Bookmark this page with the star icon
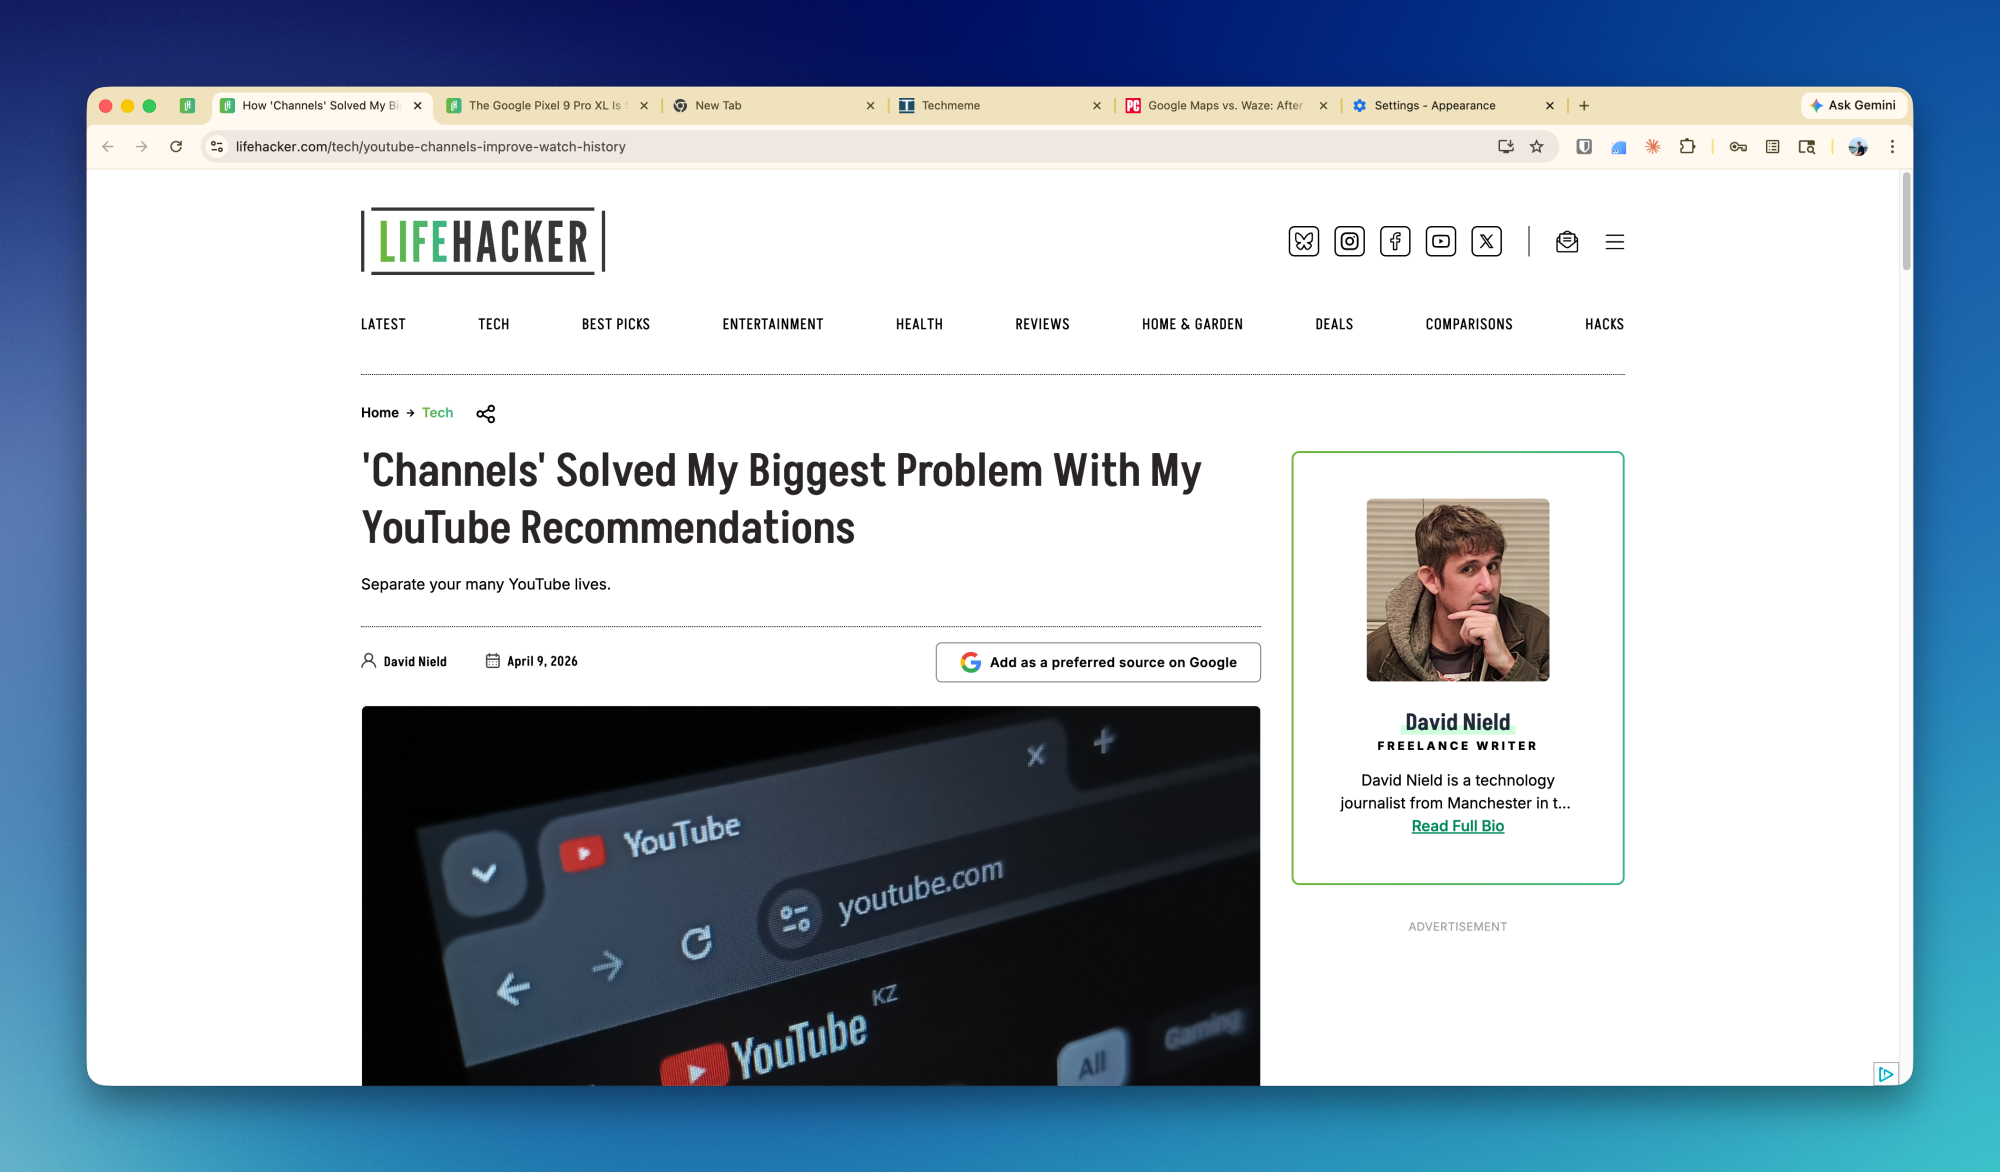 click(1537, 146)
